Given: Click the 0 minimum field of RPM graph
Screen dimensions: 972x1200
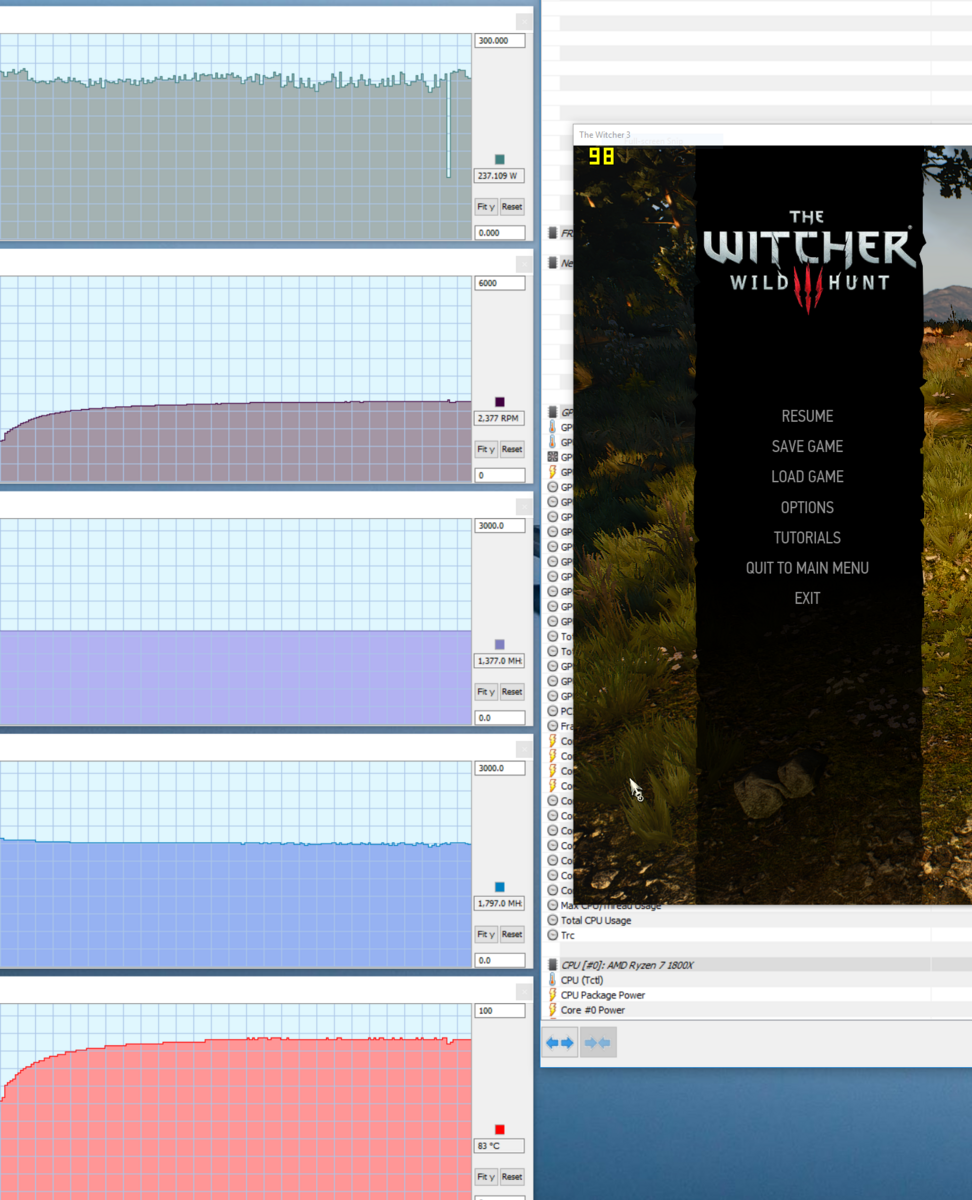Looking at the screenshot, I should [x=500, y=475].
